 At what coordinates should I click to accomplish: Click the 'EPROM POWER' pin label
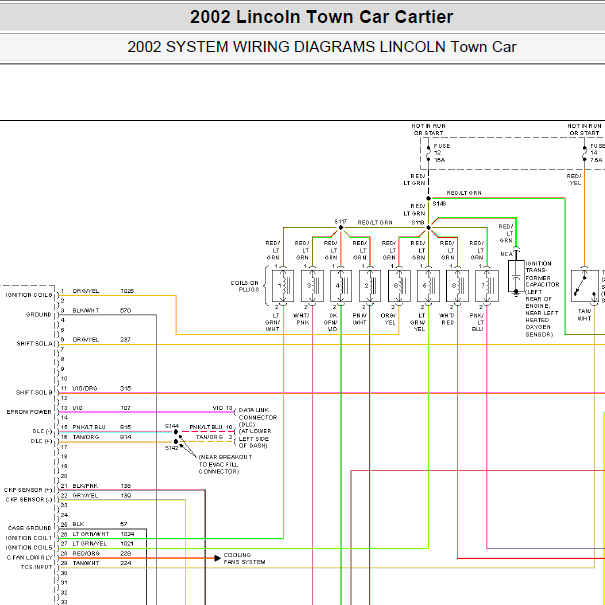click(29, 412)
